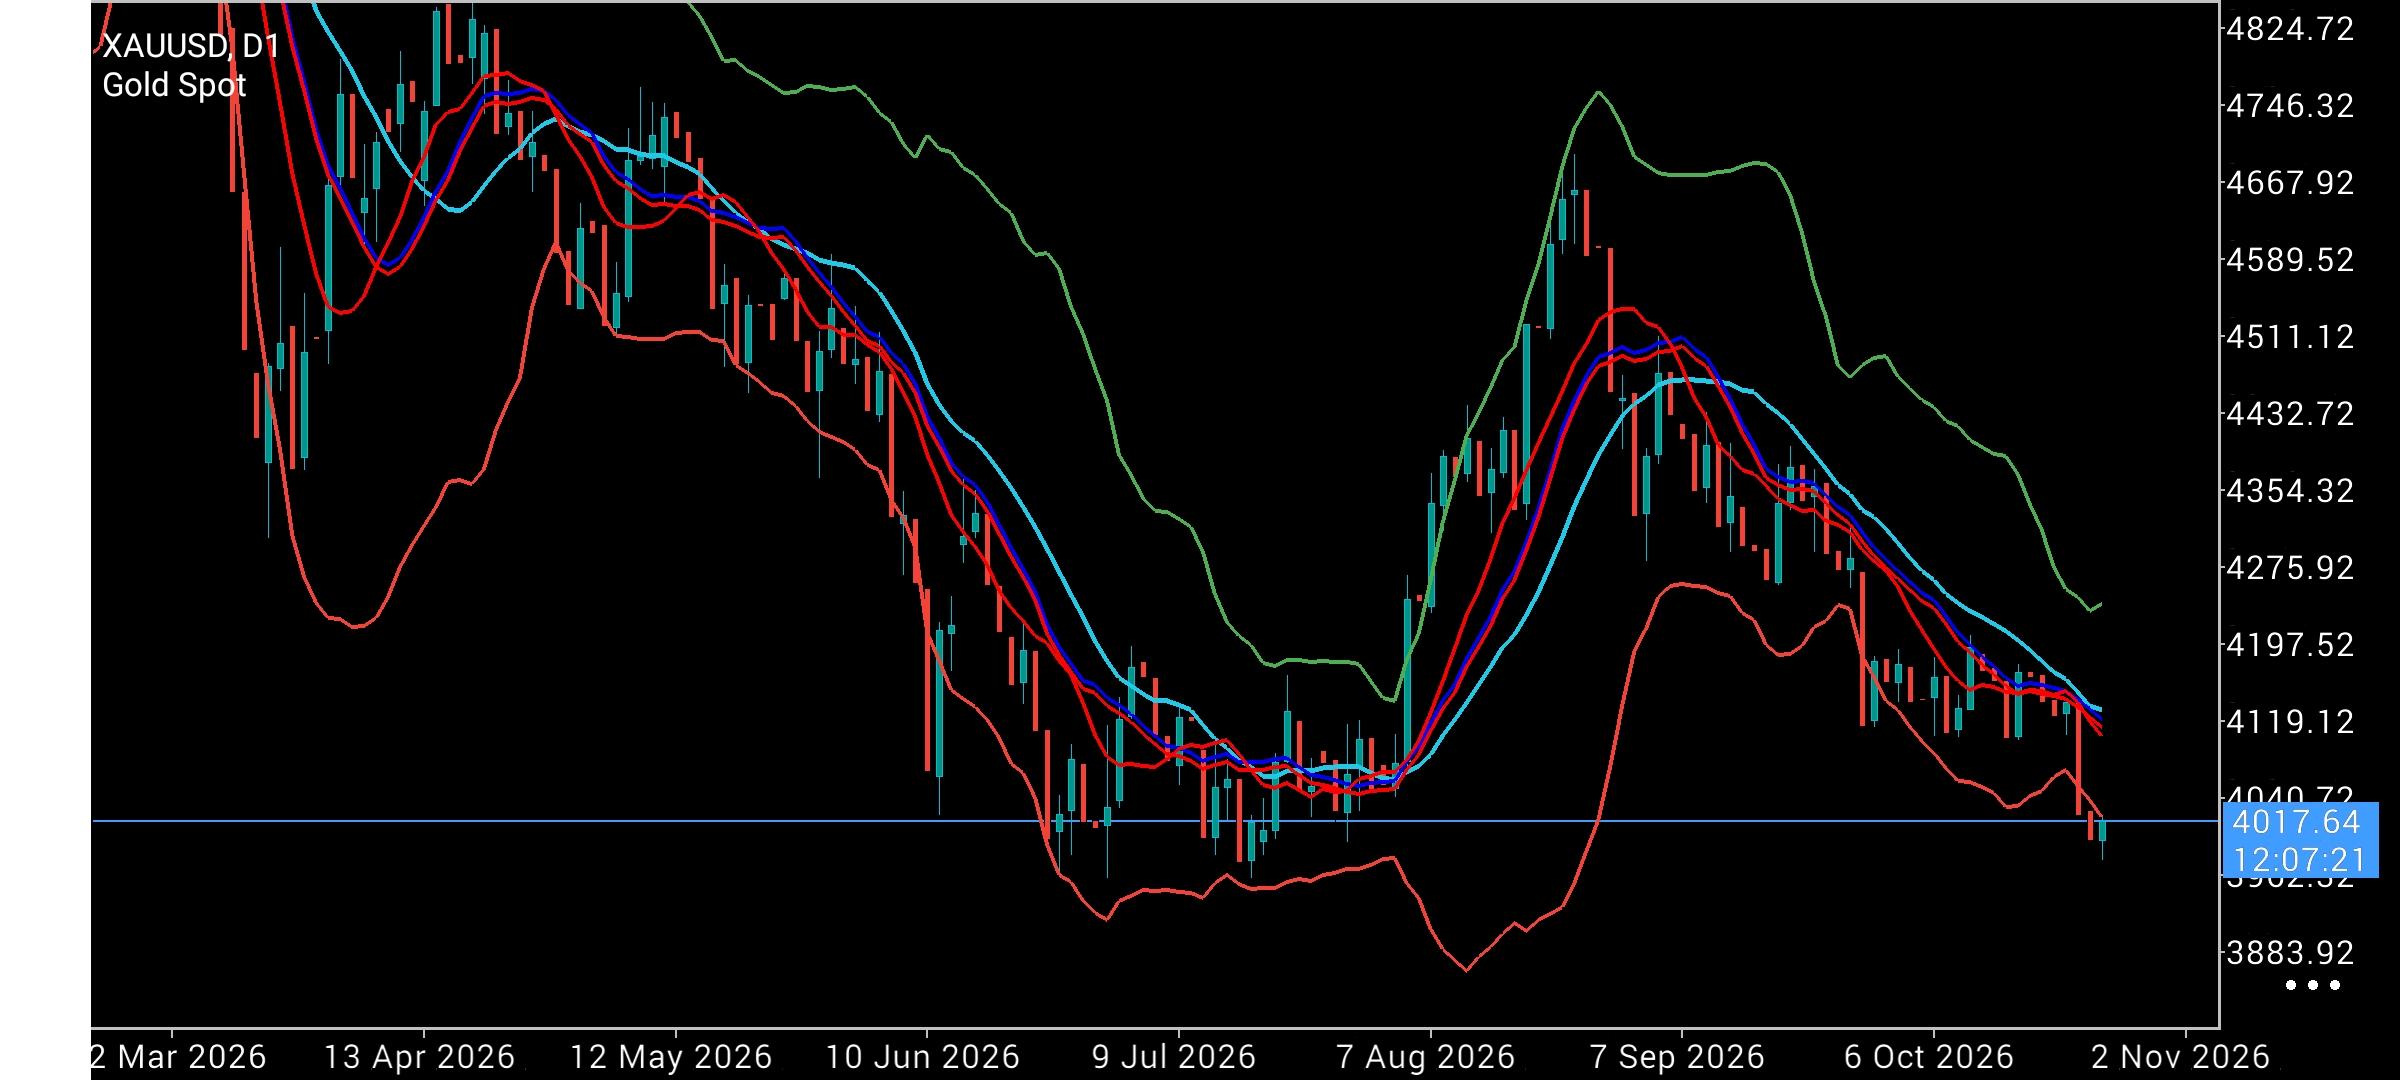
Task: Select the 6 Oct 2026 date label
Action: (1929, 1057)
